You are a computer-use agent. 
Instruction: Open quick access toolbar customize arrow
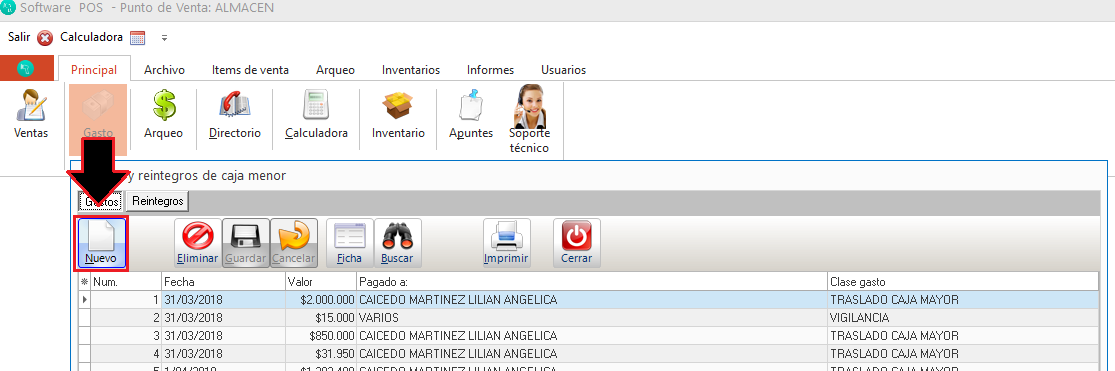point(164,38)
